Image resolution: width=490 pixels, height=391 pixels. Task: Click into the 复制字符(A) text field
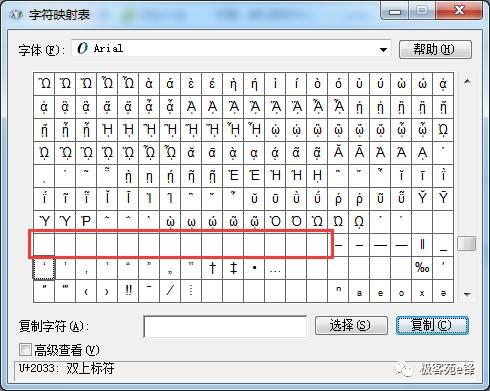225,327
